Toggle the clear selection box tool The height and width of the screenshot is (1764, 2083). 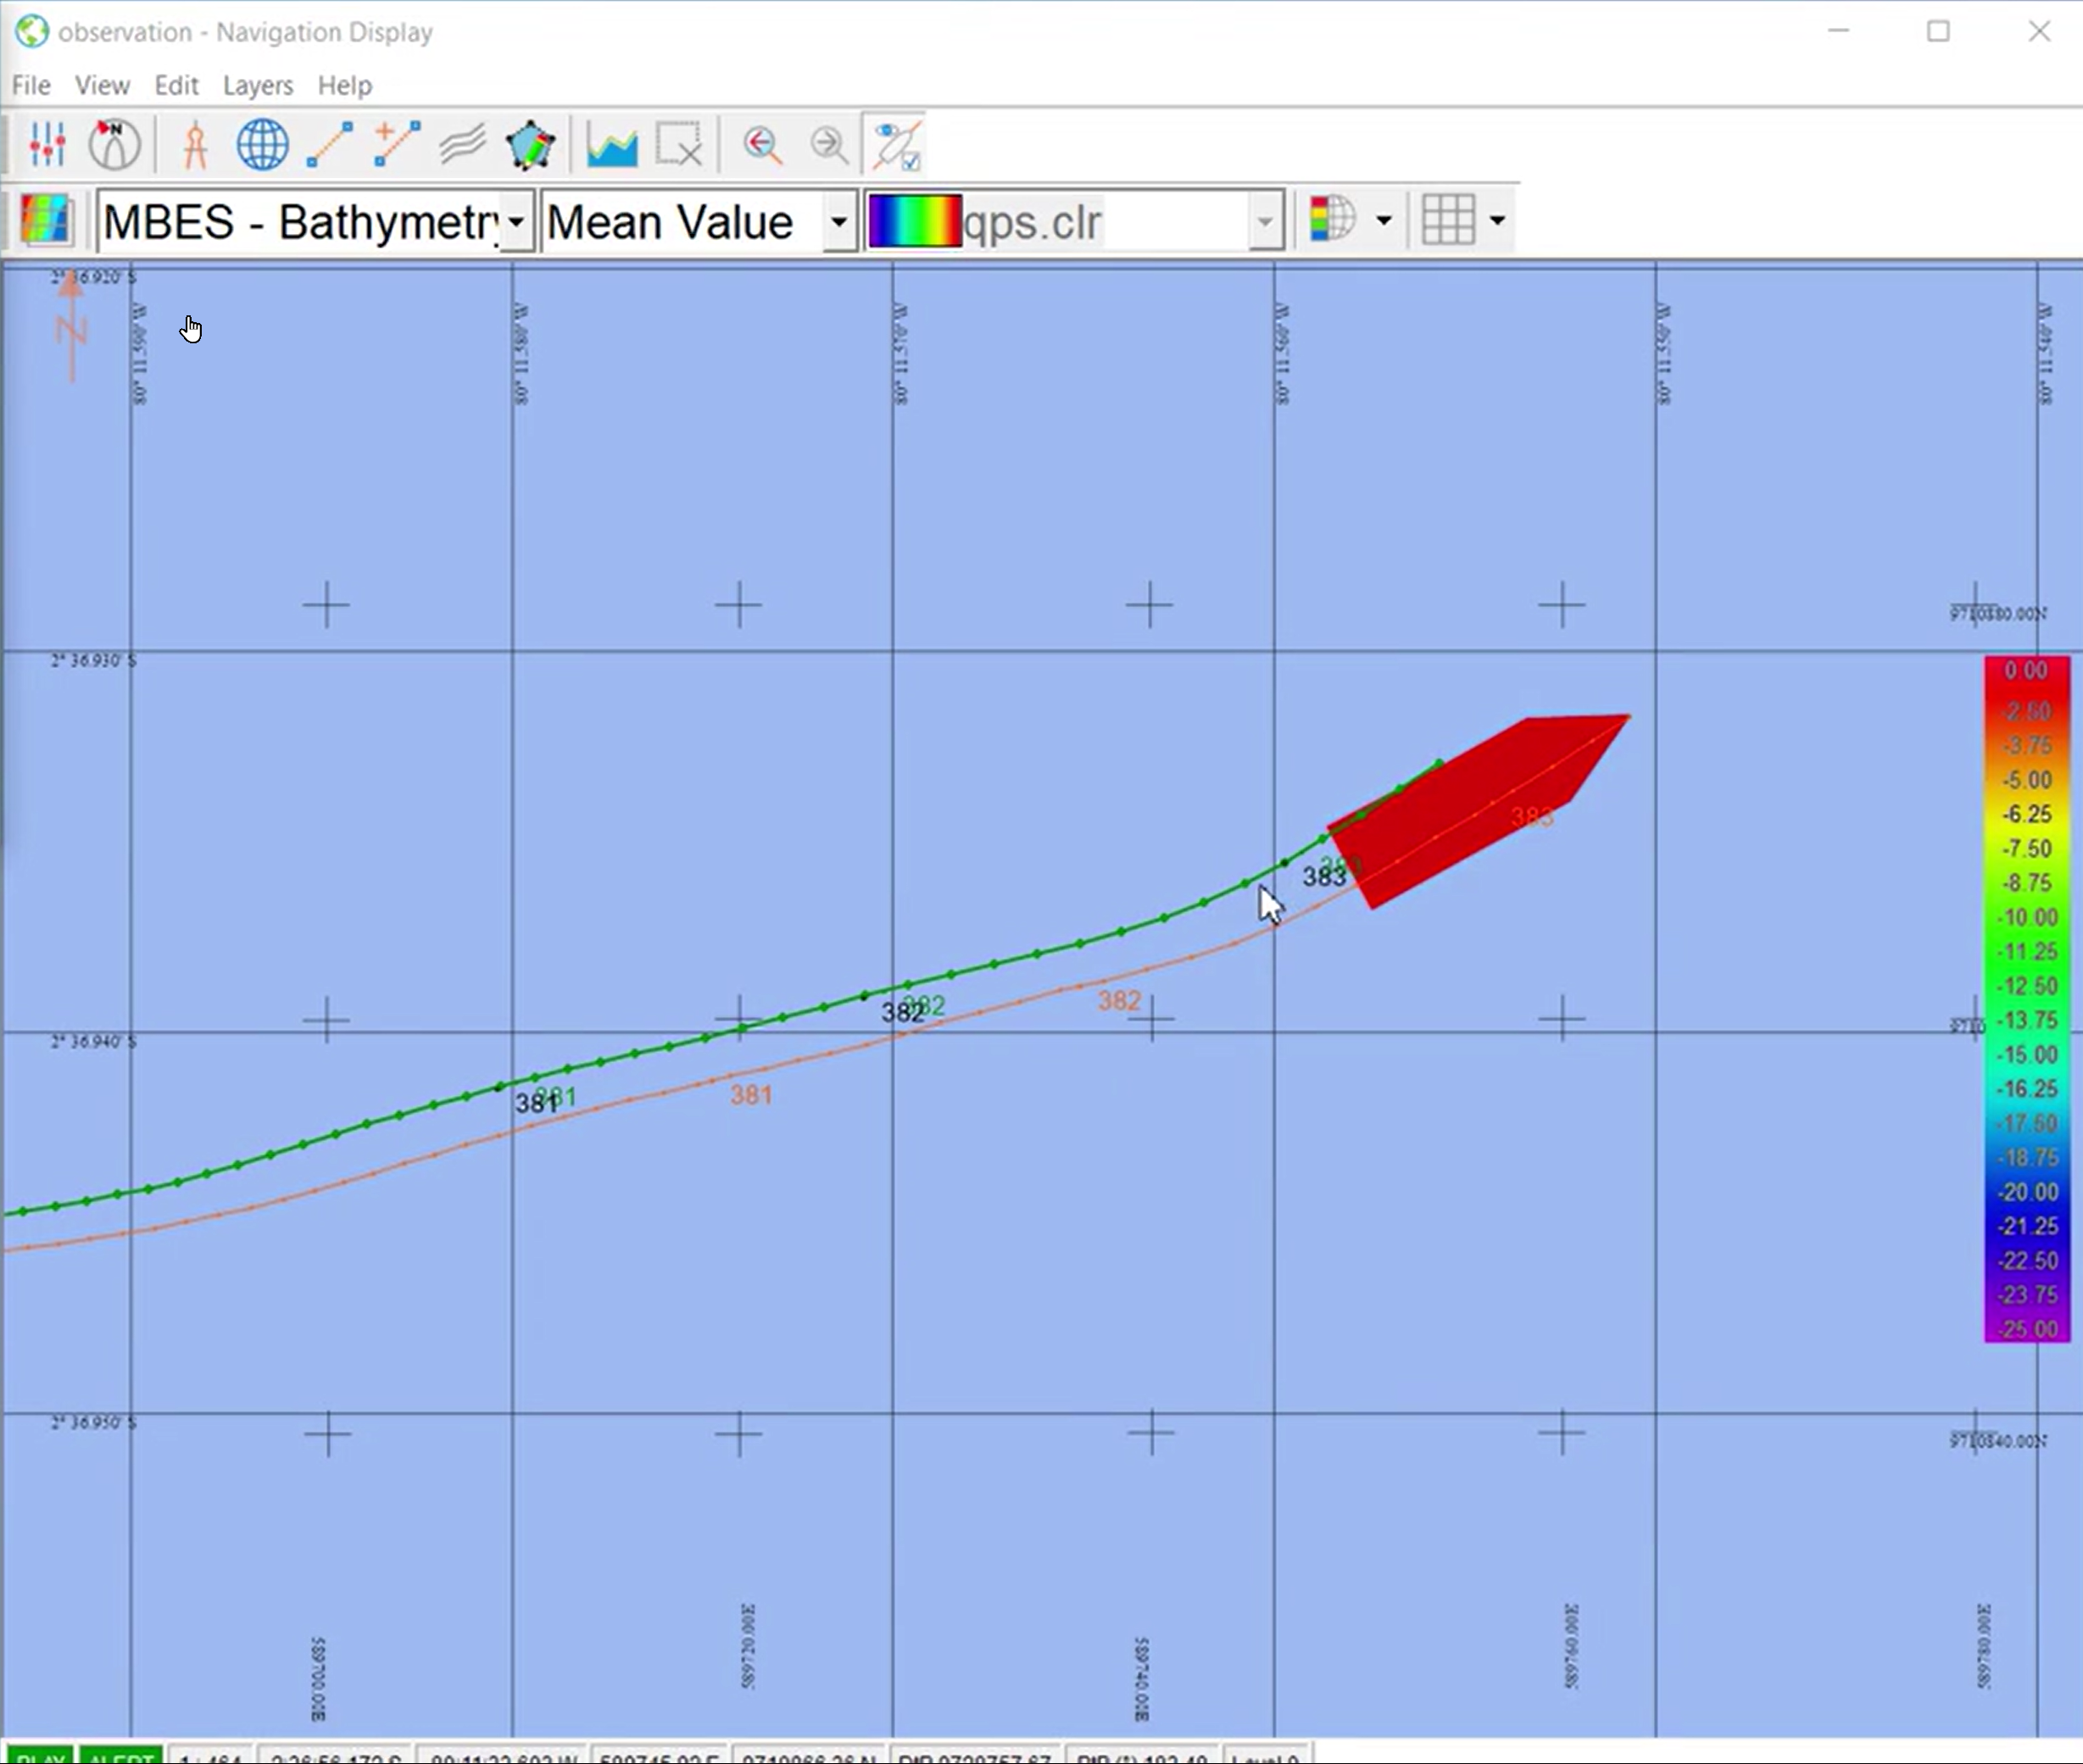(679, 145)
